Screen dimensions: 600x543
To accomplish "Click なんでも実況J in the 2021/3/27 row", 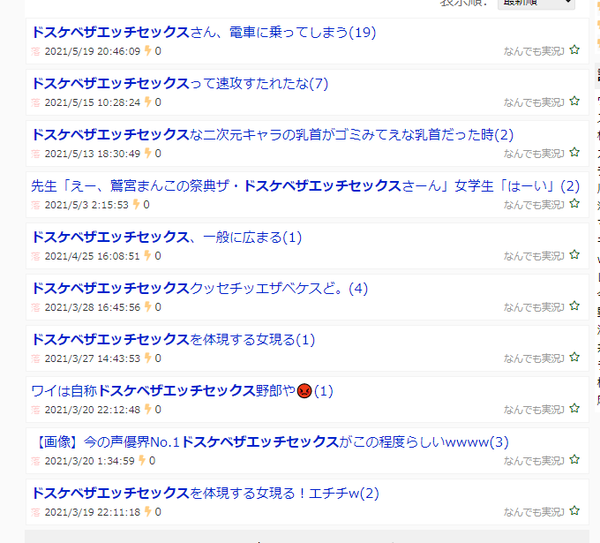I will [x=534, y=359].
